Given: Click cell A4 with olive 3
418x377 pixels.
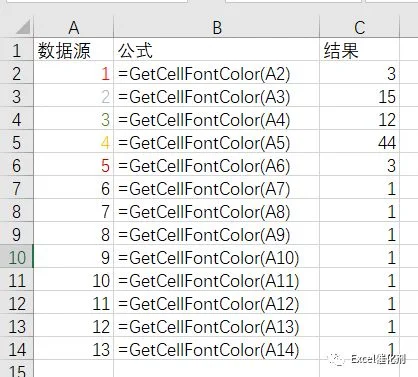Looking at the screenshot, I should click(74, 118).
